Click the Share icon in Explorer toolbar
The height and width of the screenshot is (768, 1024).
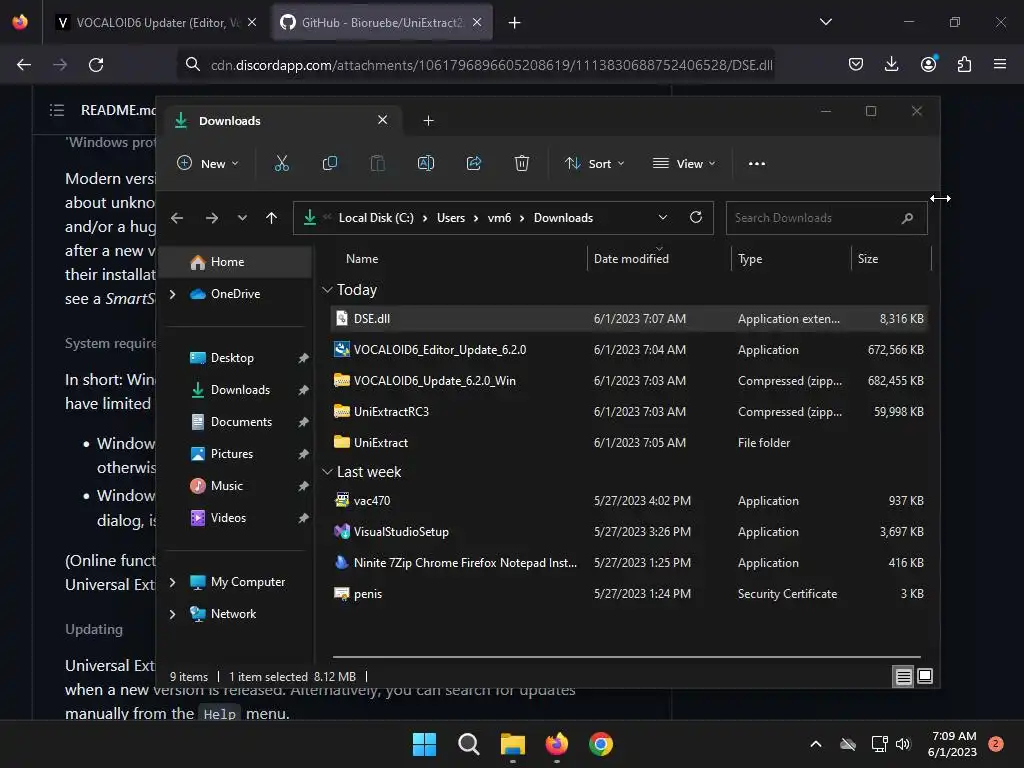(474, 163)
